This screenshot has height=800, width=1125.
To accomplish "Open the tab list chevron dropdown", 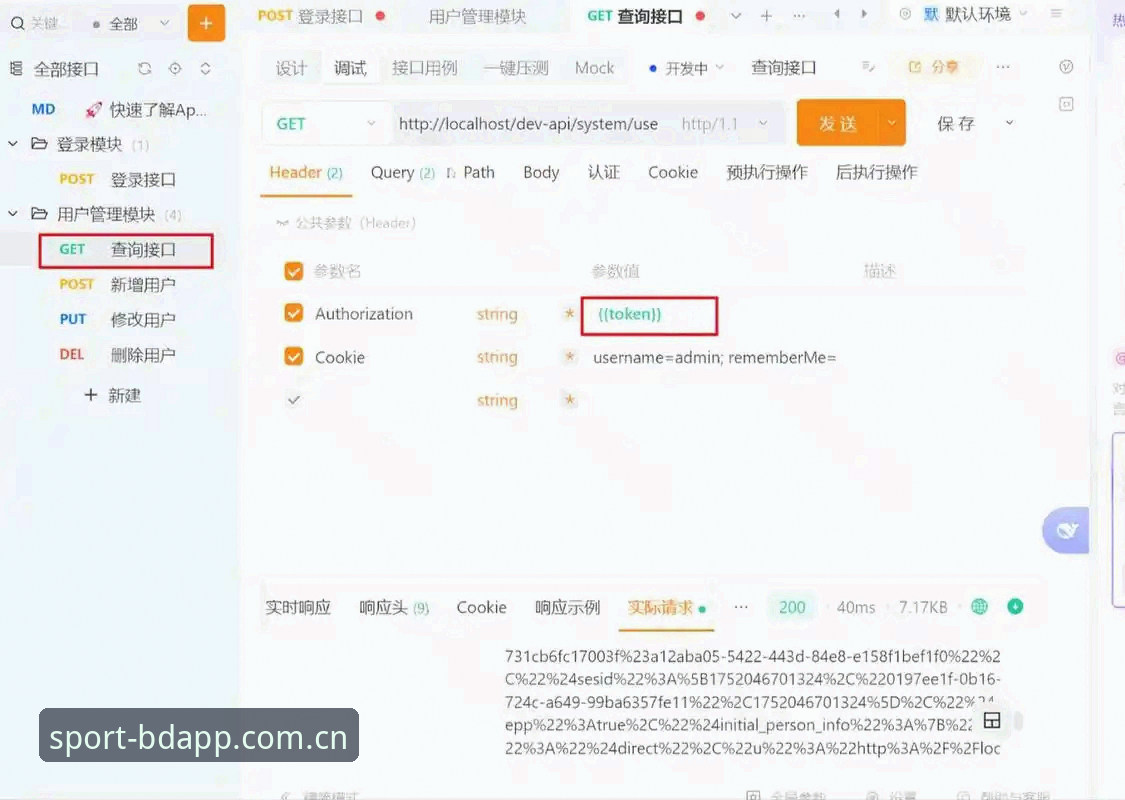I will click(735, 16).
